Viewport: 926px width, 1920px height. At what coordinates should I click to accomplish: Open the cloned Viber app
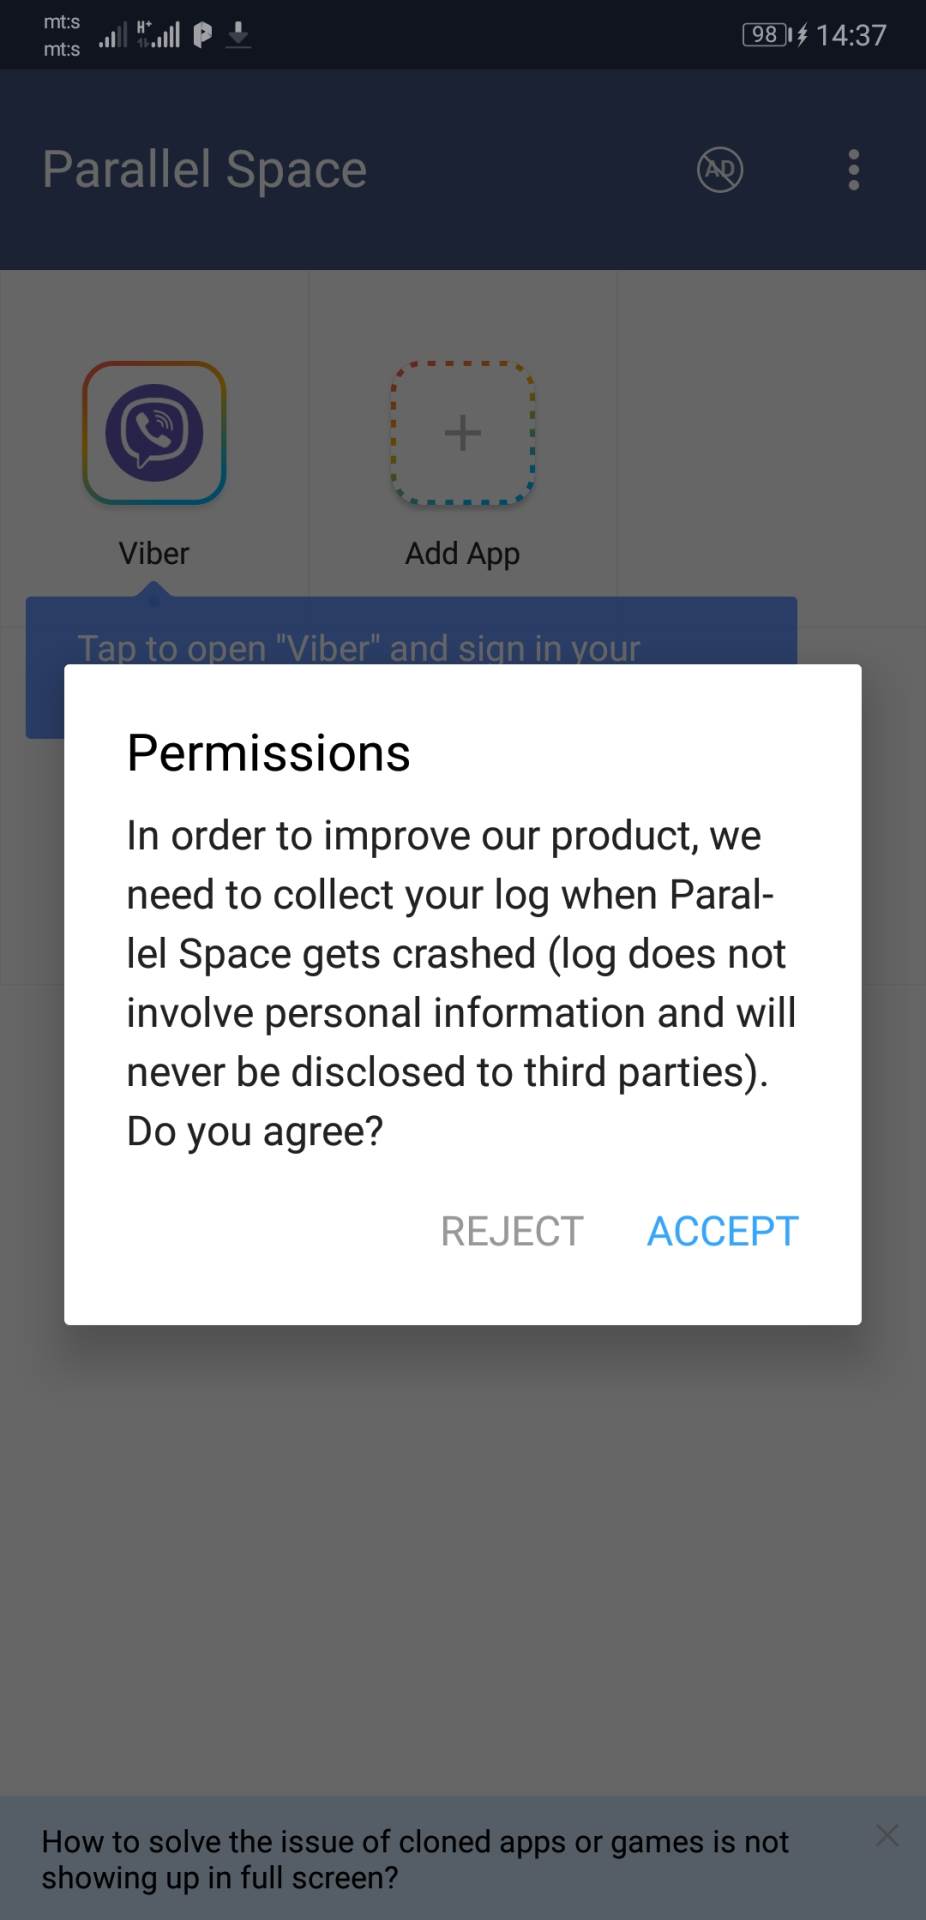point(153,433)
